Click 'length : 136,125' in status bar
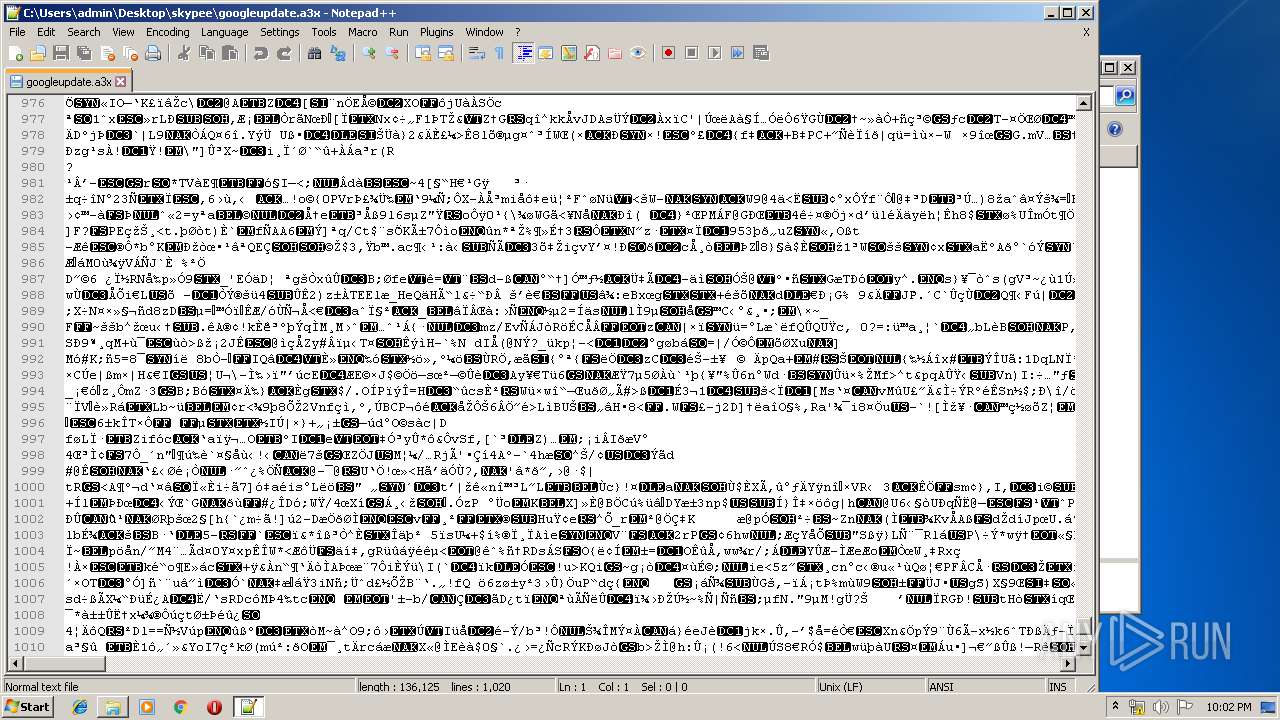Screen dimensions: 1280x720 click(x=399, y=687)
